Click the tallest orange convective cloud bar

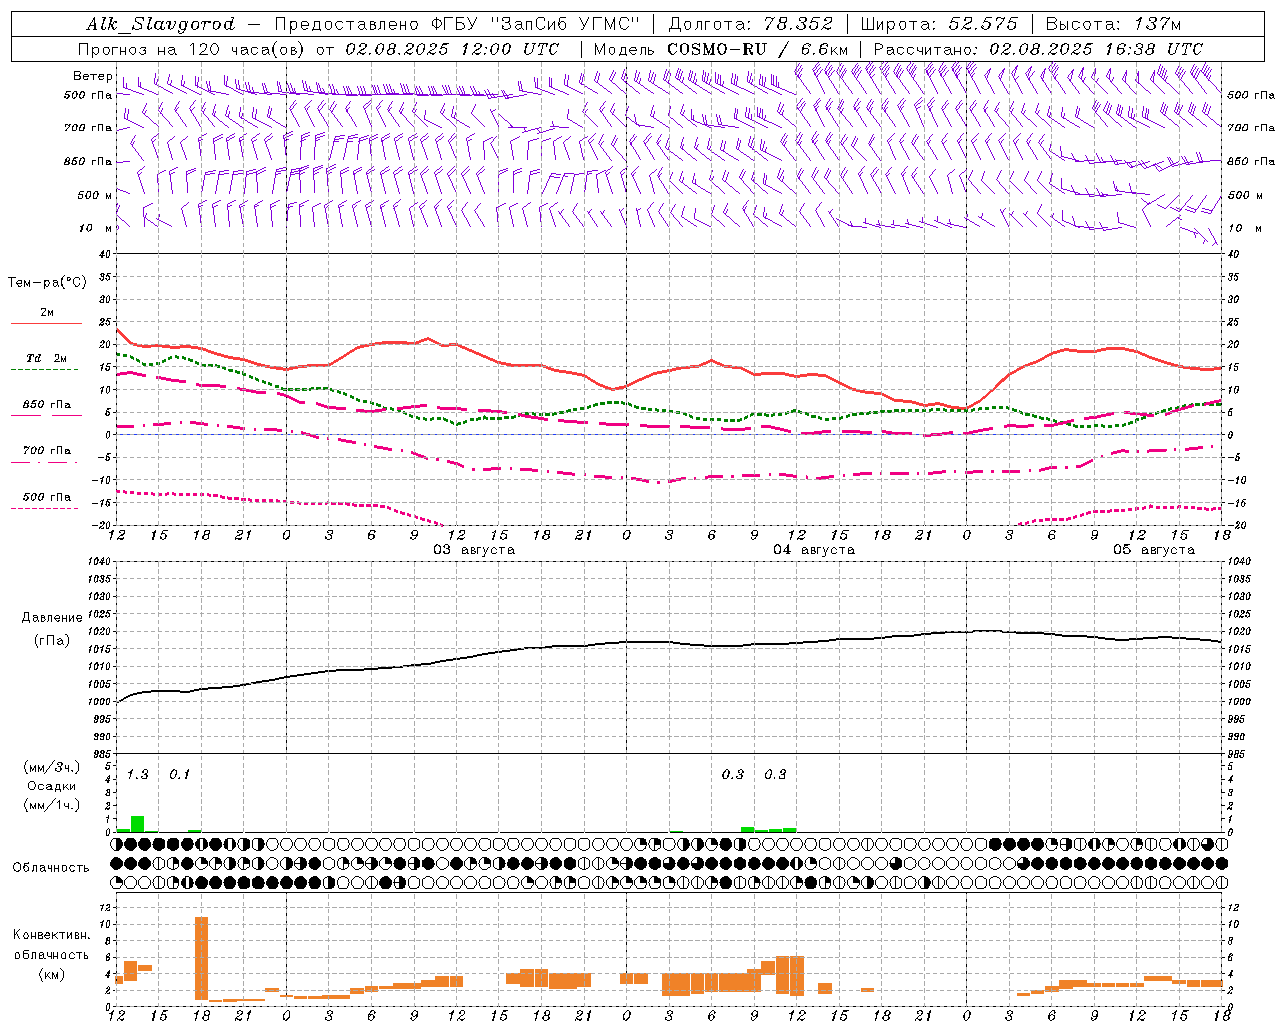201,958
